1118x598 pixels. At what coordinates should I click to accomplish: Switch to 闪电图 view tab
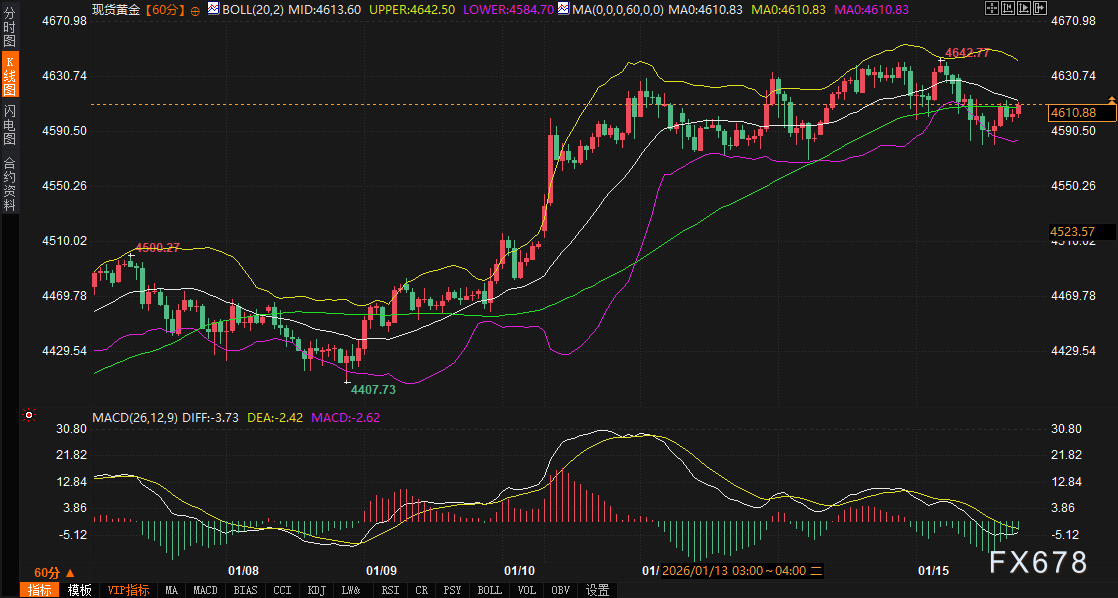point(10,124)
